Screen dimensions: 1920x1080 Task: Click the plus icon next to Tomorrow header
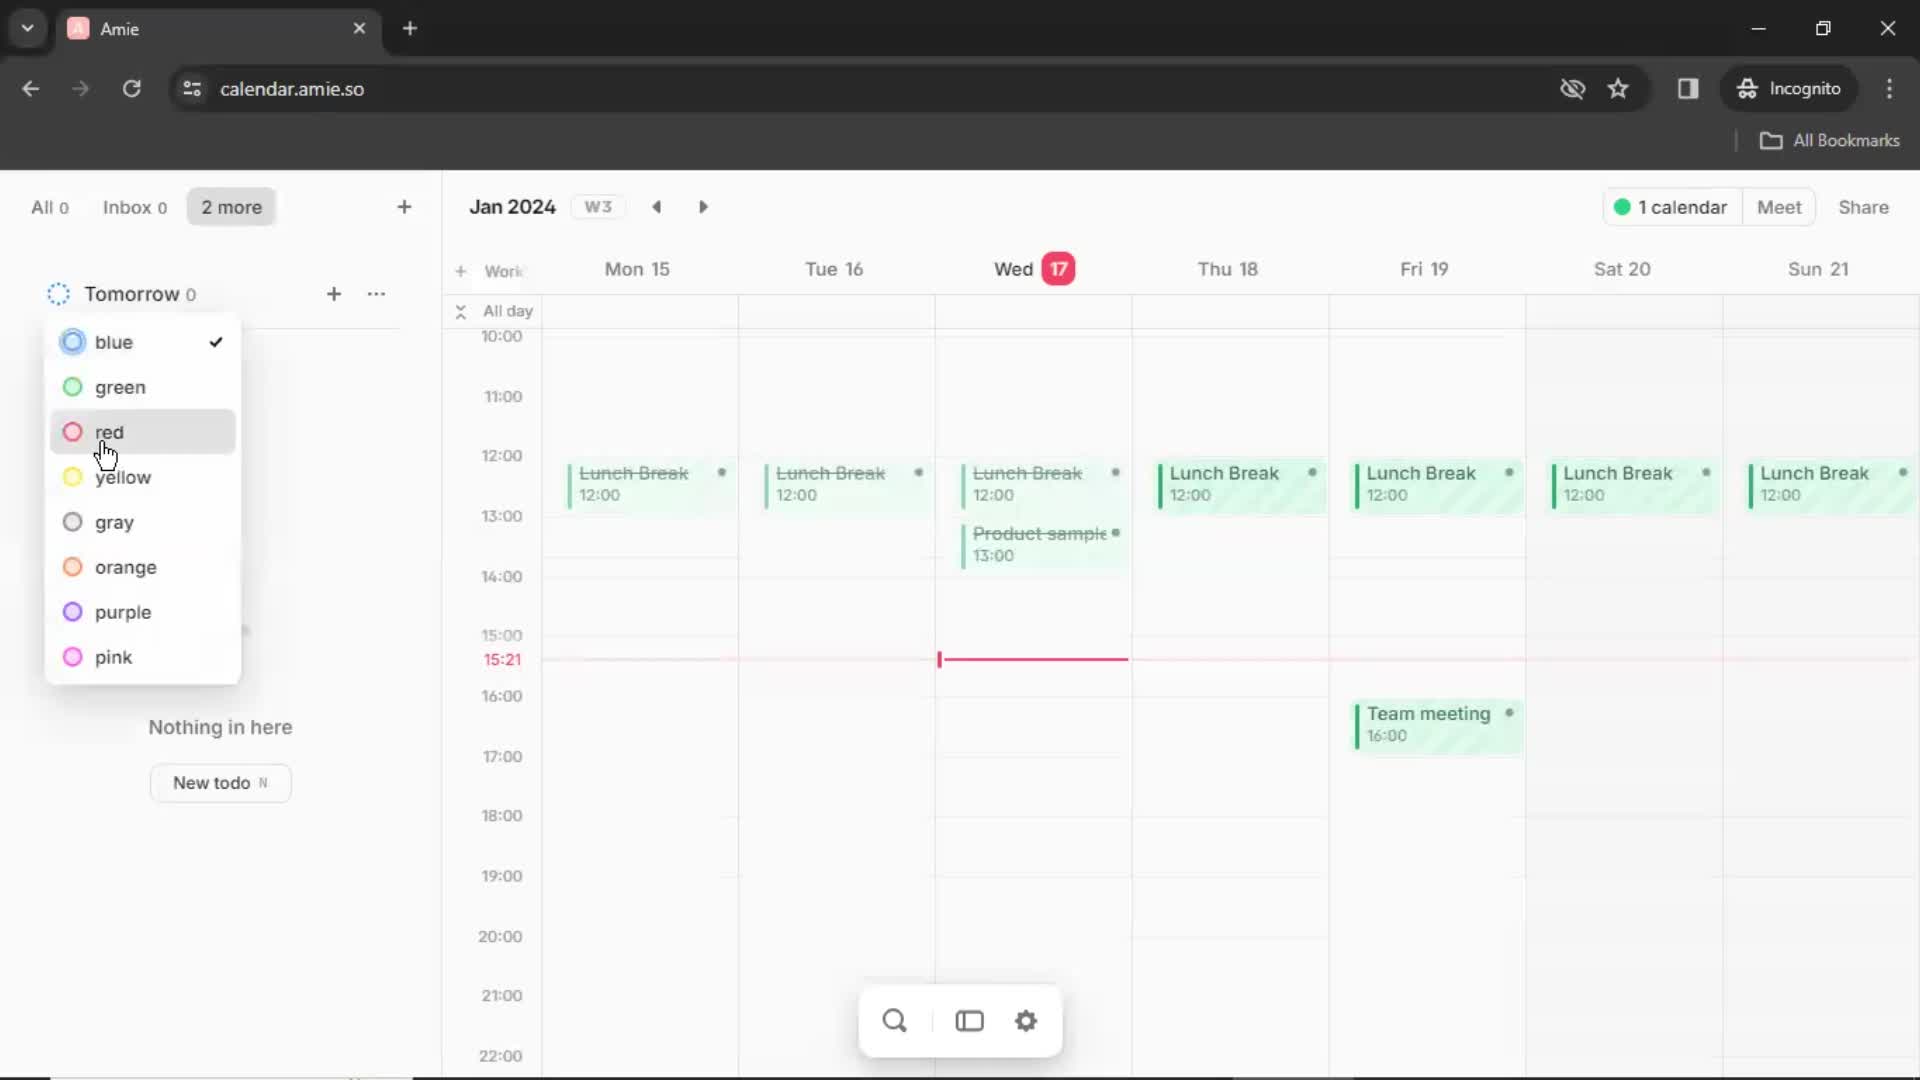(334, 293)
